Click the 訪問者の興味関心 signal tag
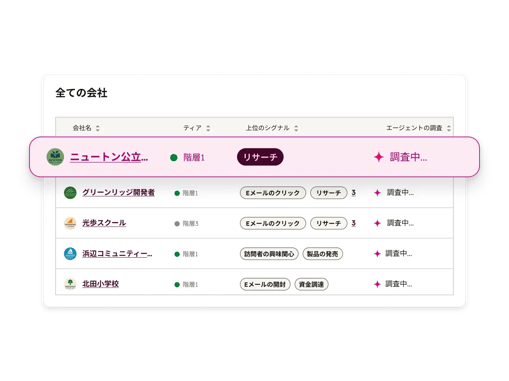 [x=269, y=254]
